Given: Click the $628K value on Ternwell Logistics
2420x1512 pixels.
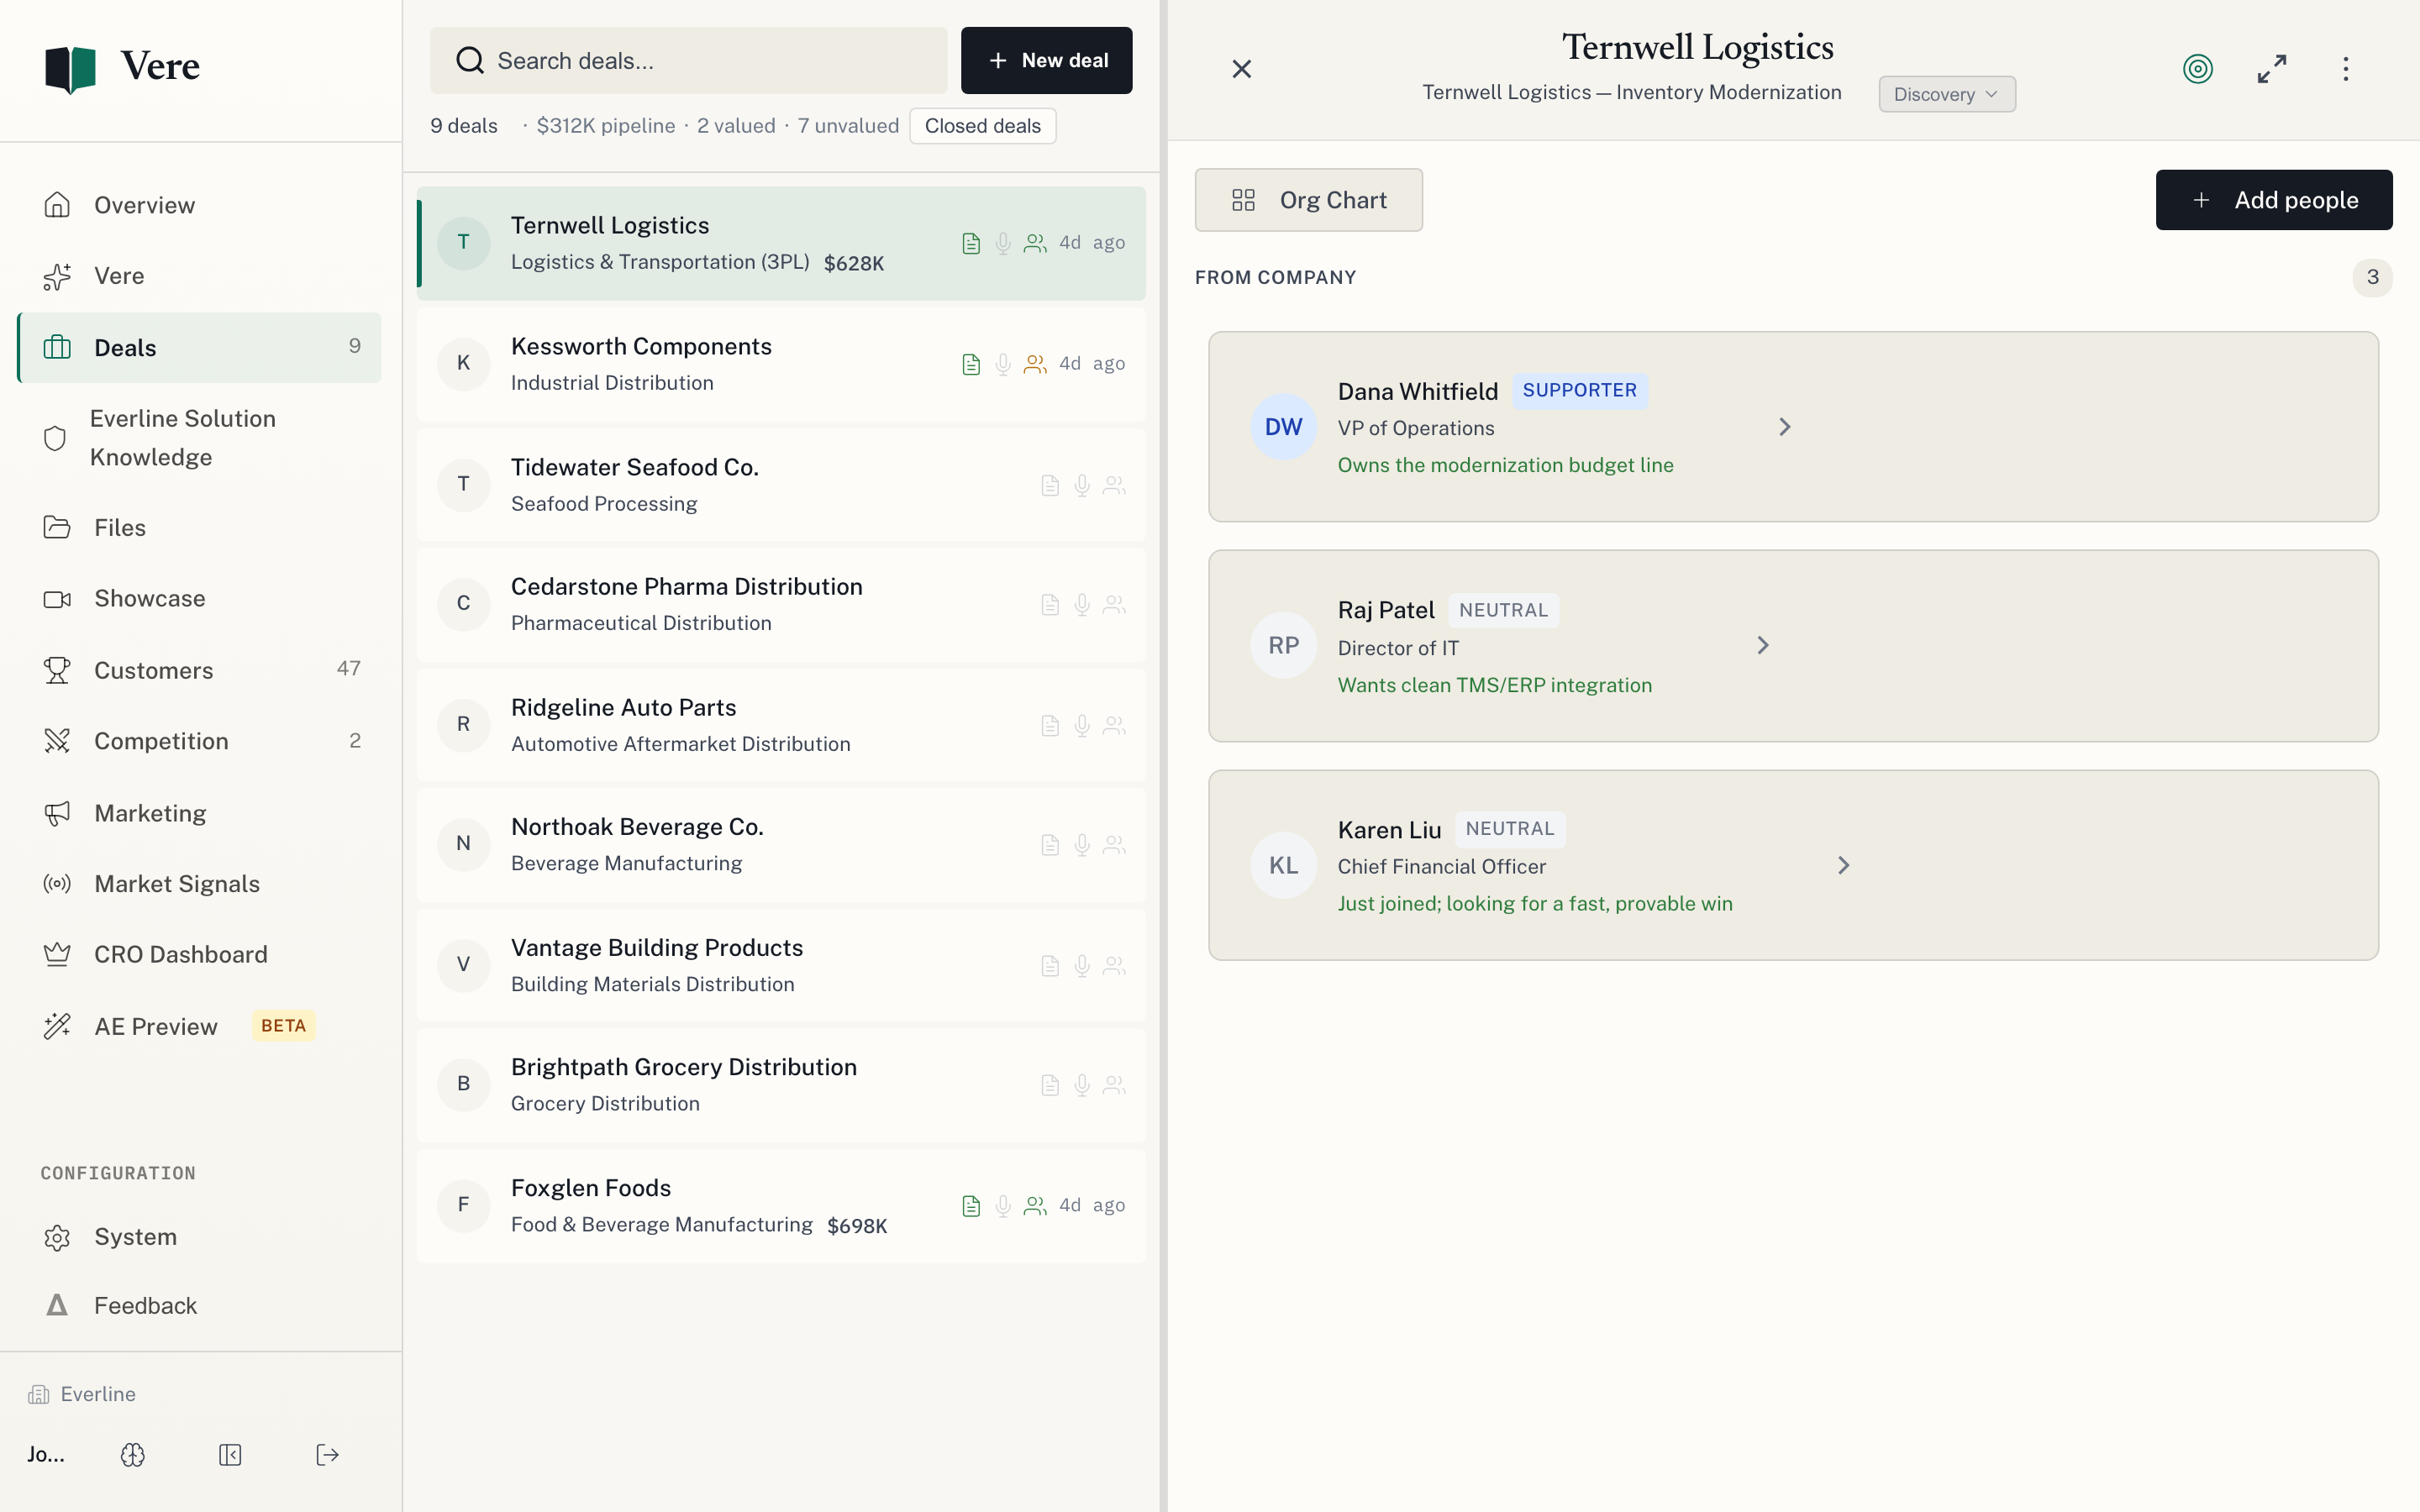Looking at the screenshot, I should point(854,263).
